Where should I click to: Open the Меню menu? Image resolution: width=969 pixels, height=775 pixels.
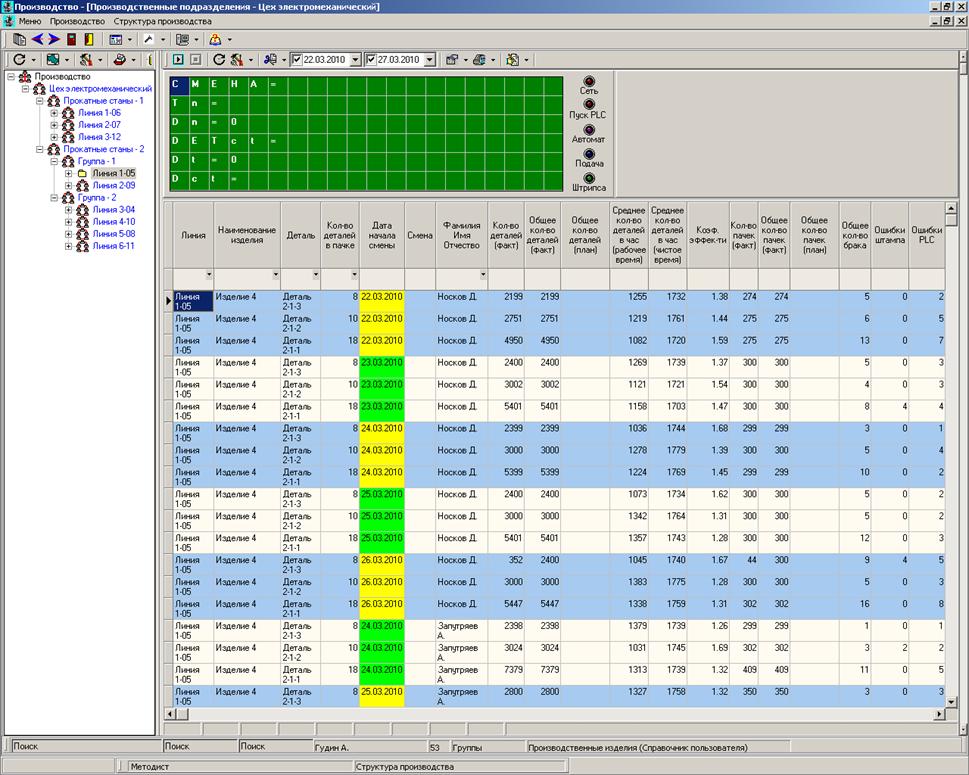tap(30, 21)
